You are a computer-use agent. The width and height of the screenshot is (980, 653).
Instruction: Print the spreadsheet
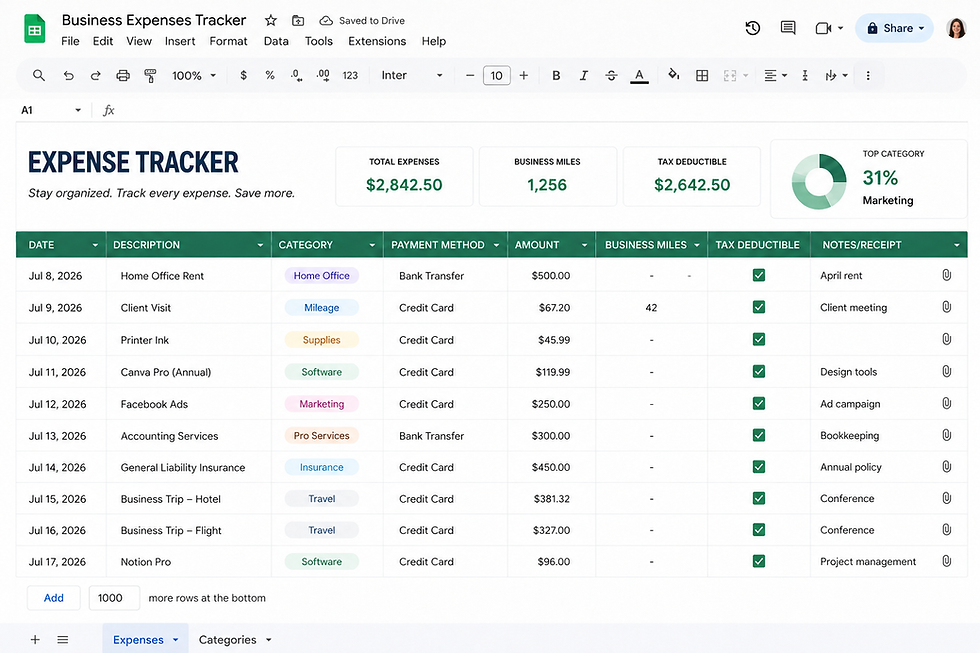(123, 76)
